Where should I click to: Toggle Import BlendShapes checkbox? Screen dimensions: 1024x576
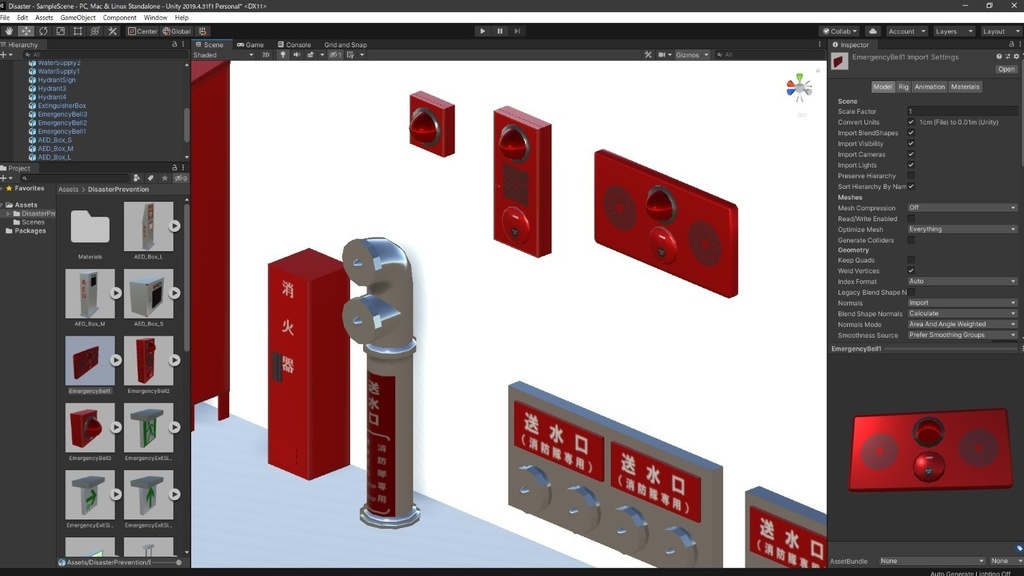[x=911, y=133]
